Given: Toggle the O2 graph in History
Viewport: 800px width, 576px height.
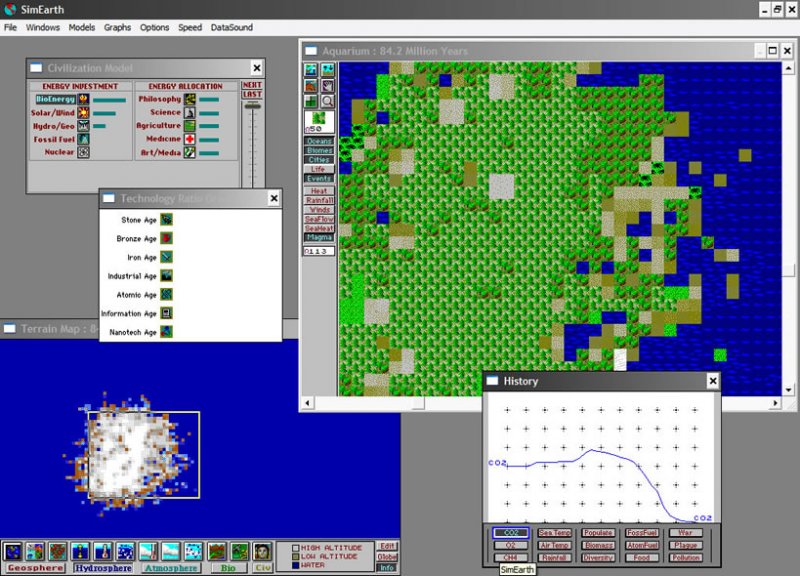Looking at the screenshot, I should pos(511,545).
